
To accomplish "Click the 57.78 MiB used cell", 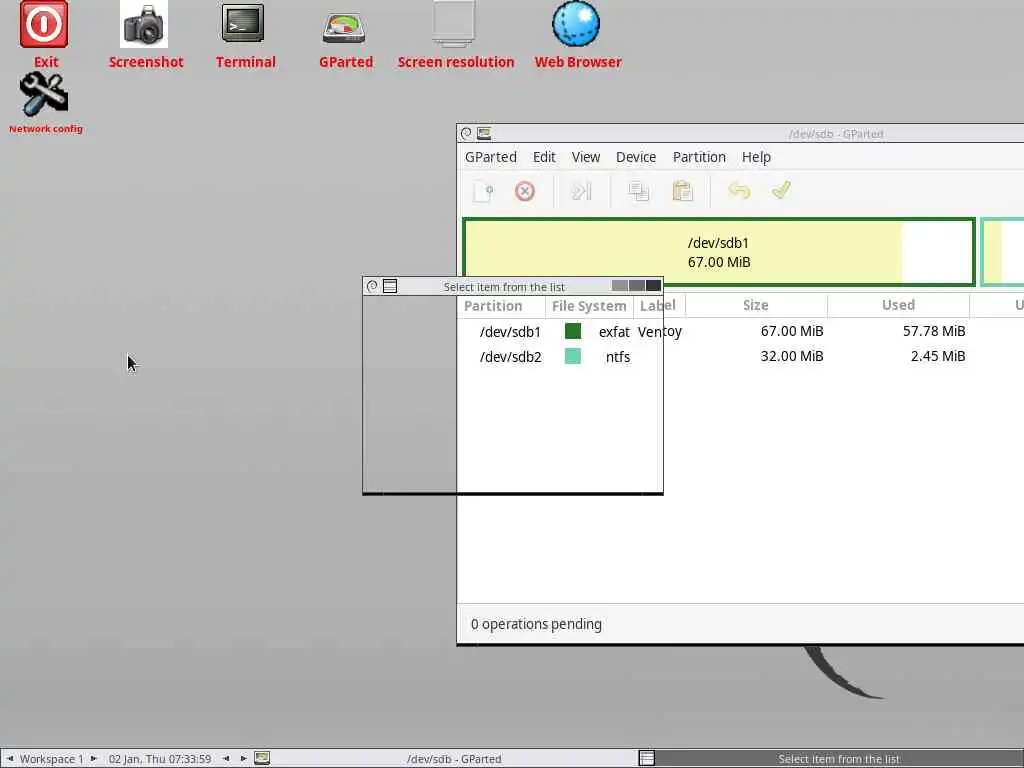I will pos(934,331).
